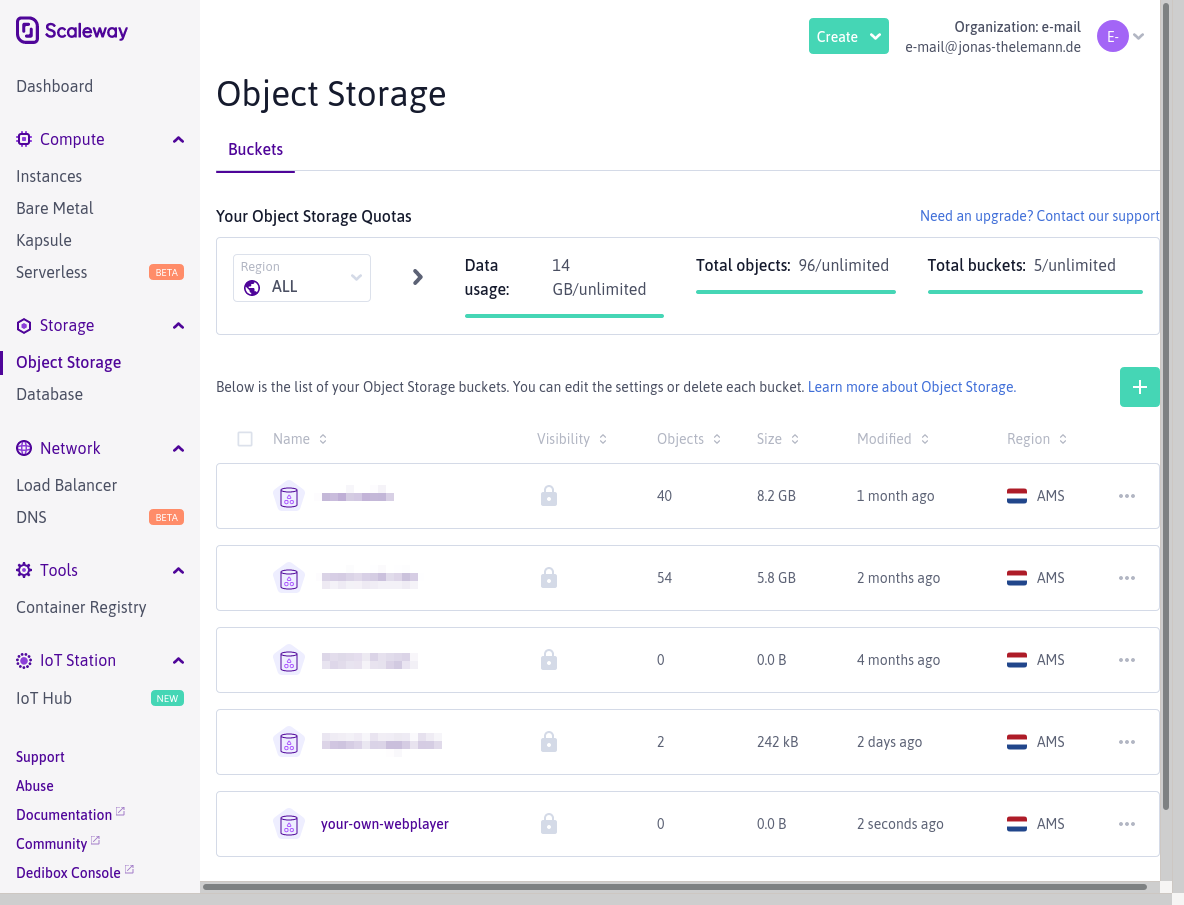Click the IoT Station icon in sidebar

click(24, 660)
